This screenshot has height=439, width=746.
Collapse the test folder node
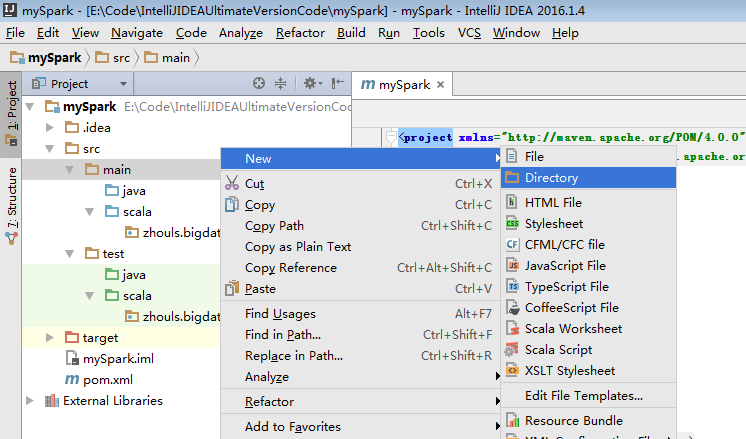pos(69,254)
